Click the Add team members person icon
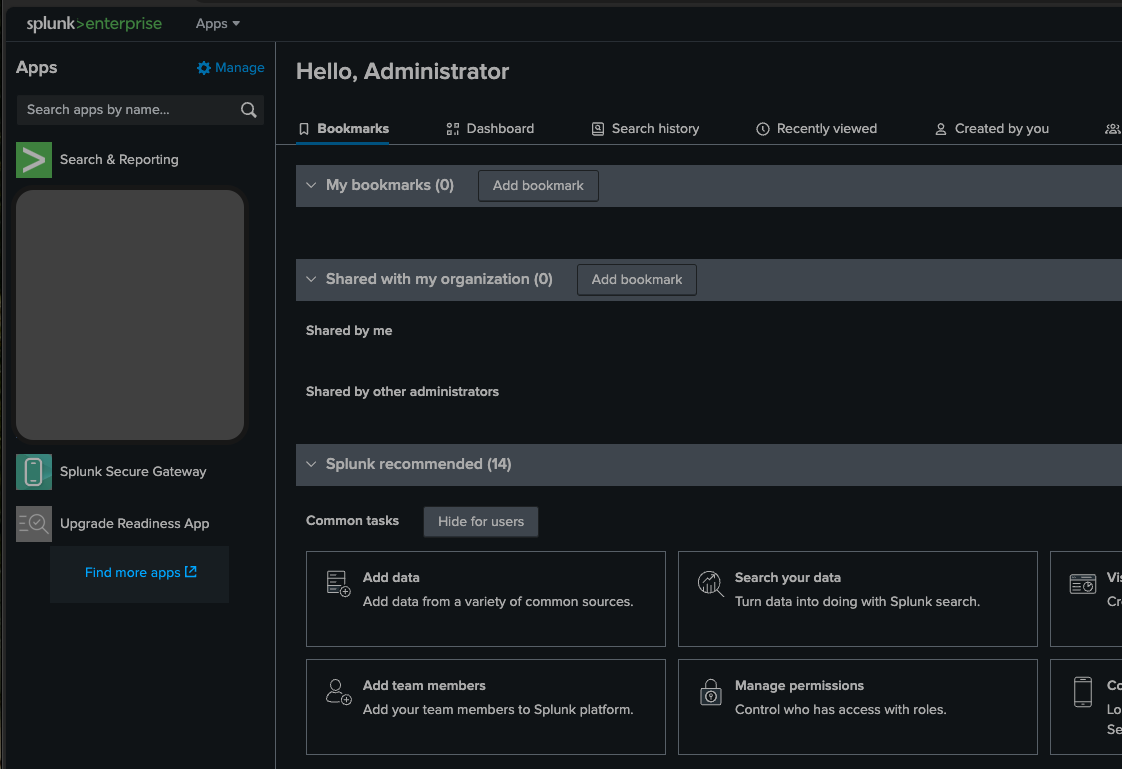Image resolution: width=1122 pixels, height=769 pixels. 338,692
